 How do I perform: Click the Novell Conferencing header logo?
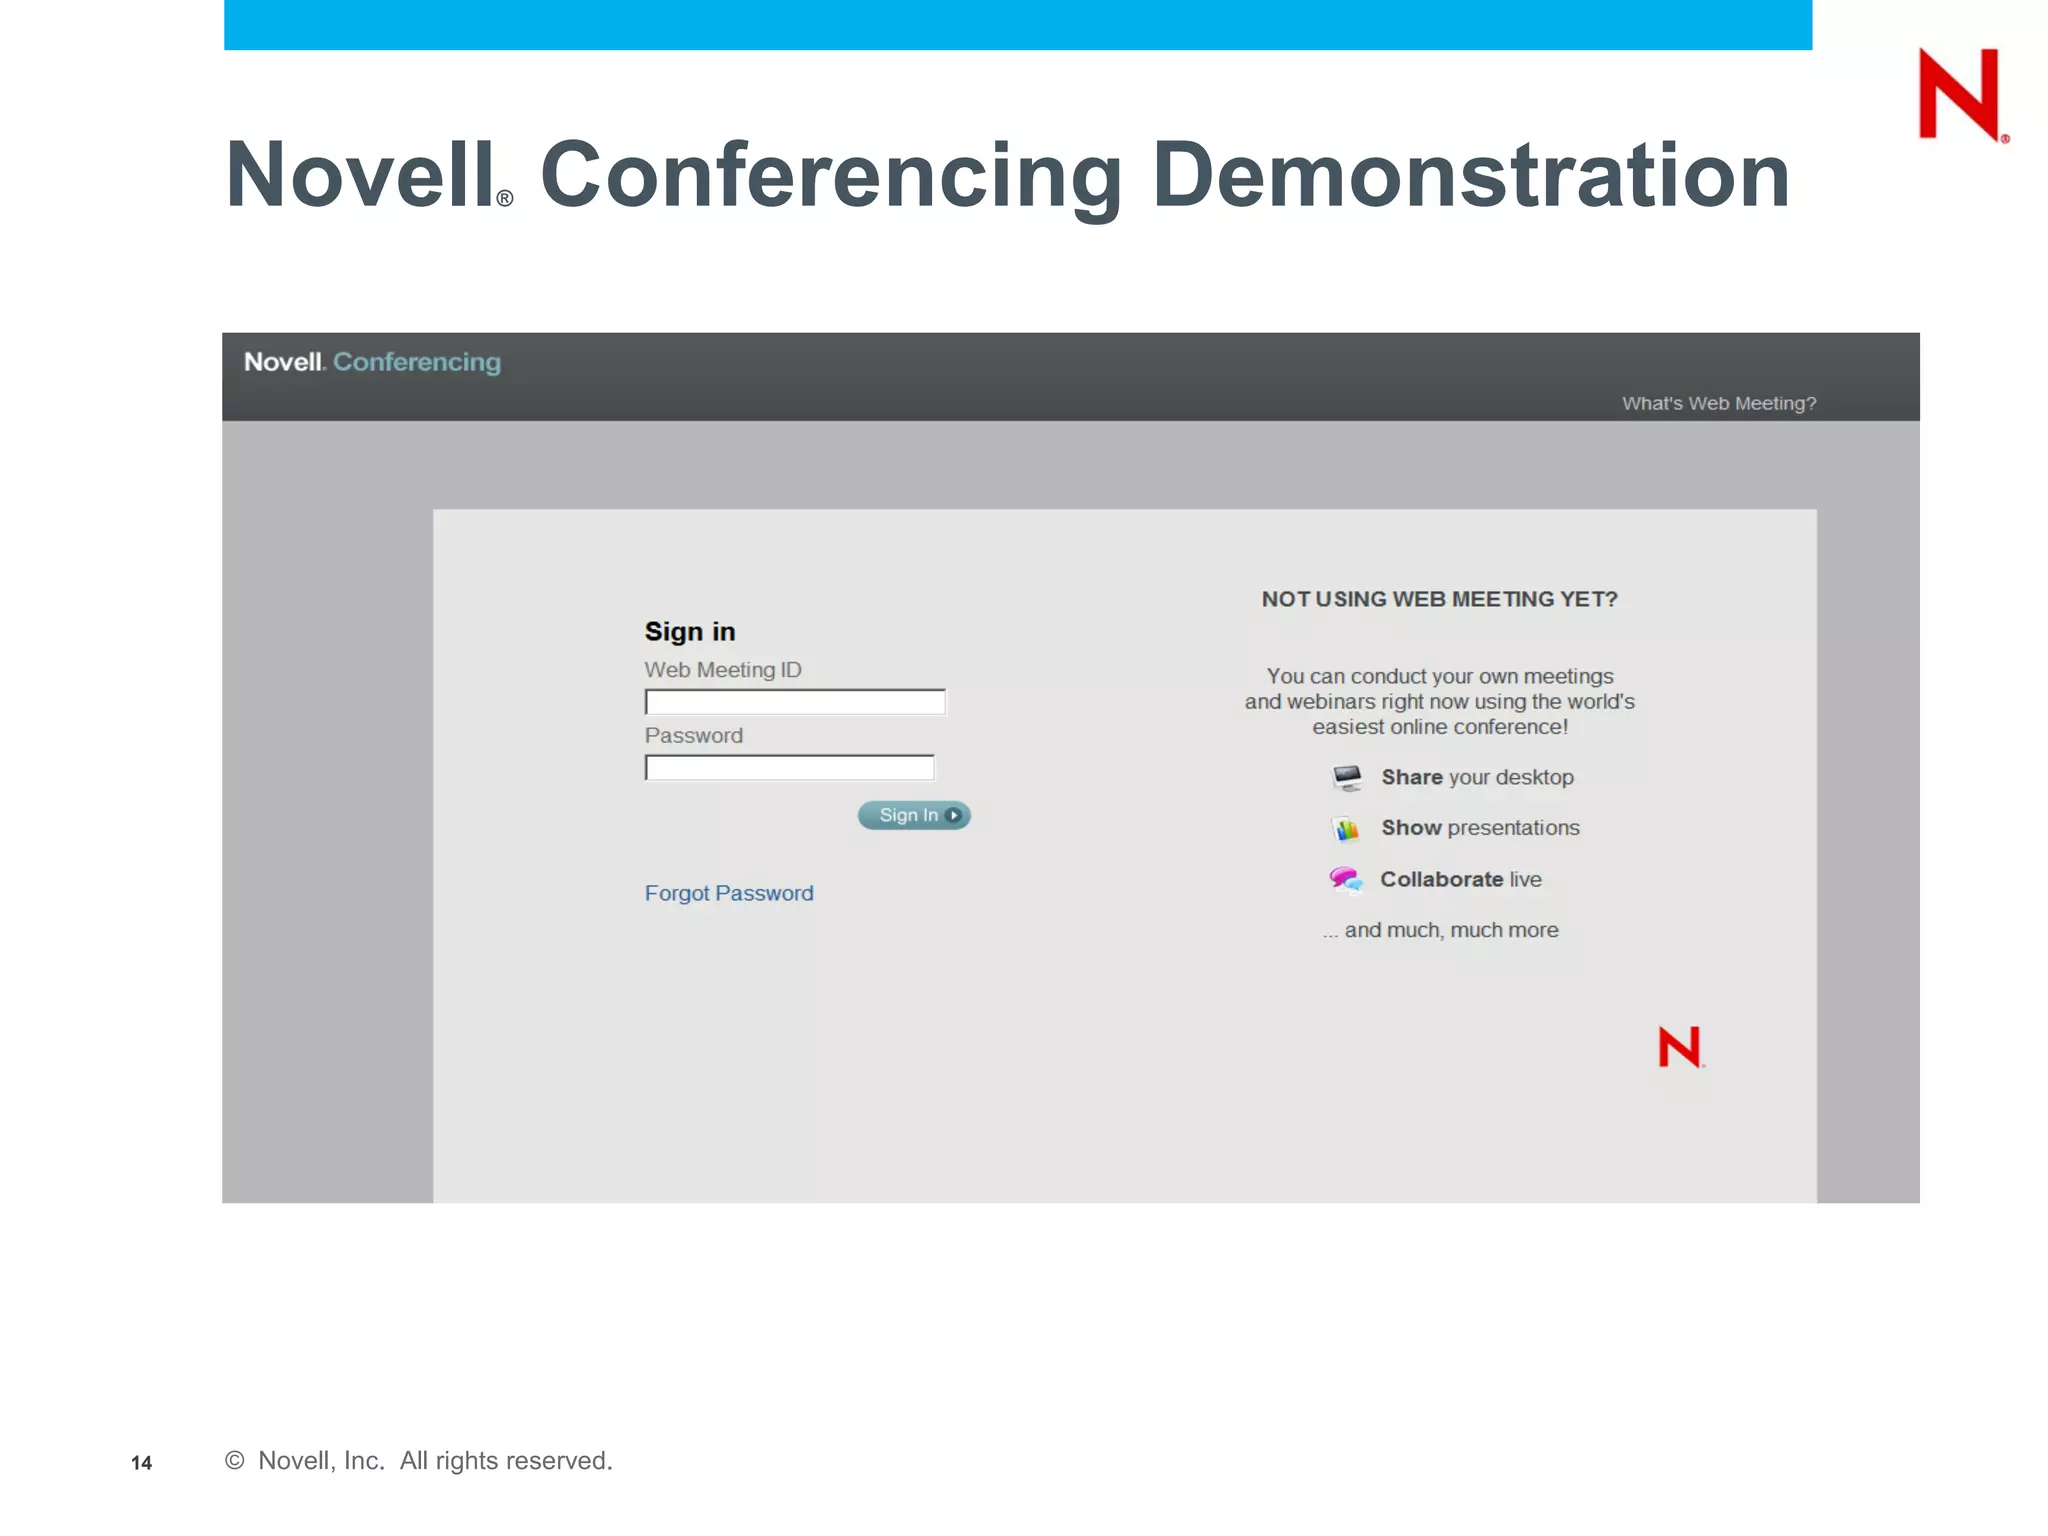[372, 362]
